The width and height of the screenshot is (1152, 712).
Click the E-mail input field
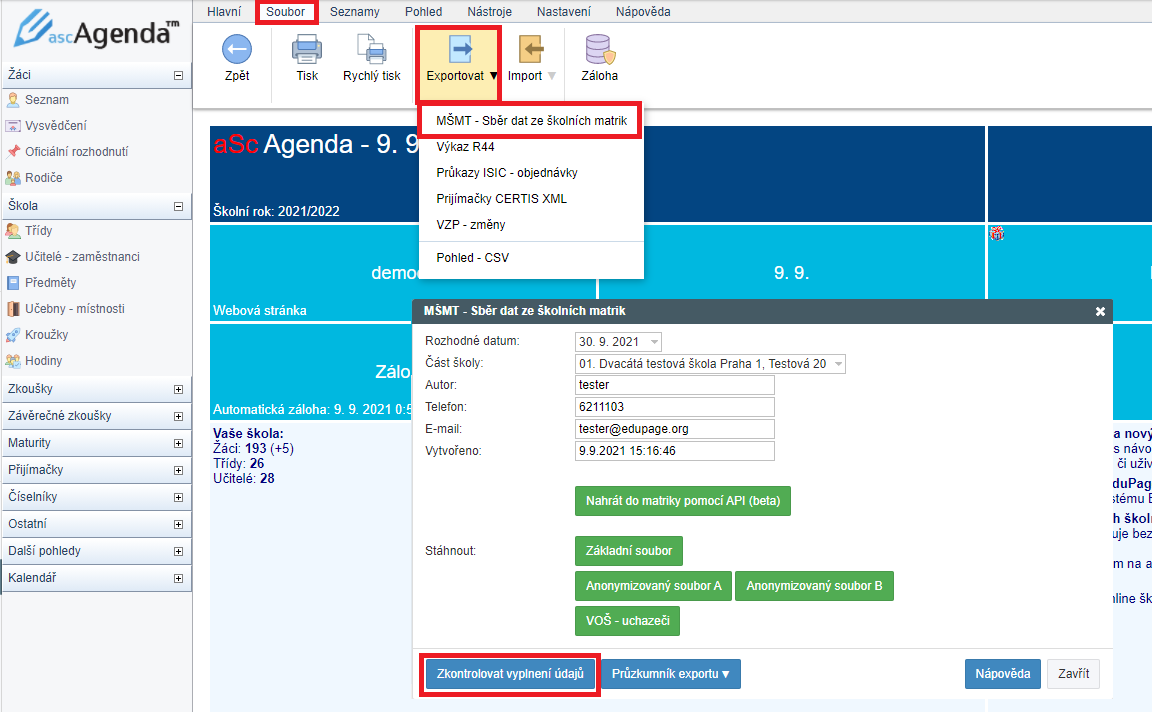(x=674, y=429)
